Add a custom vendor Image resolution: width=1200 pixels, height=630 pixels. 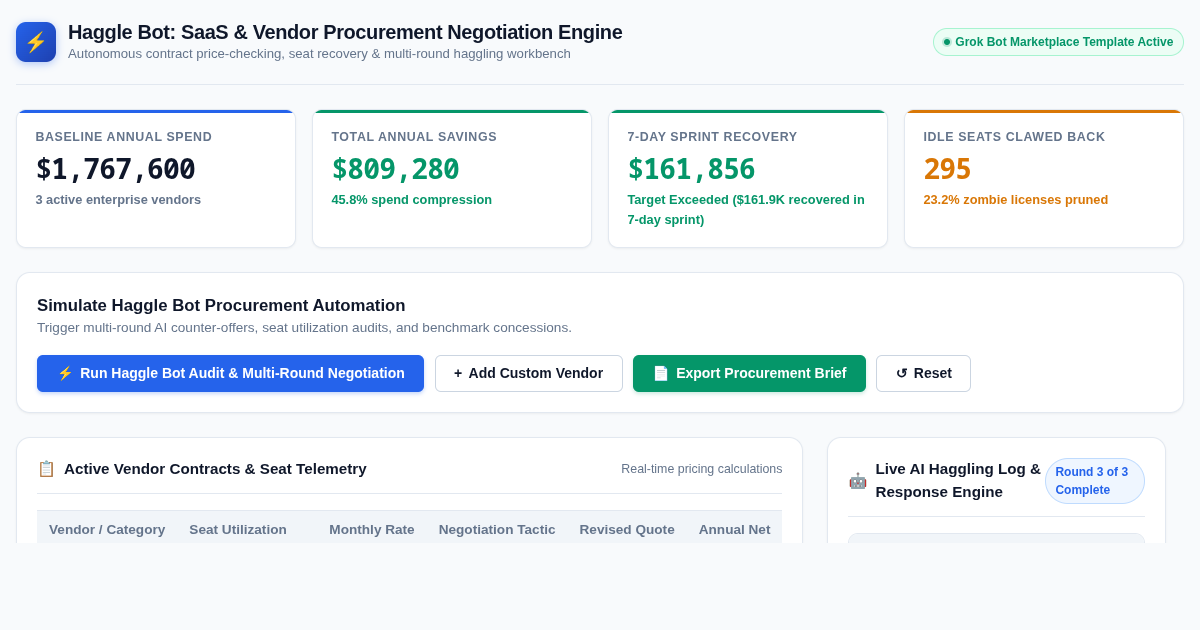point(529,373)
